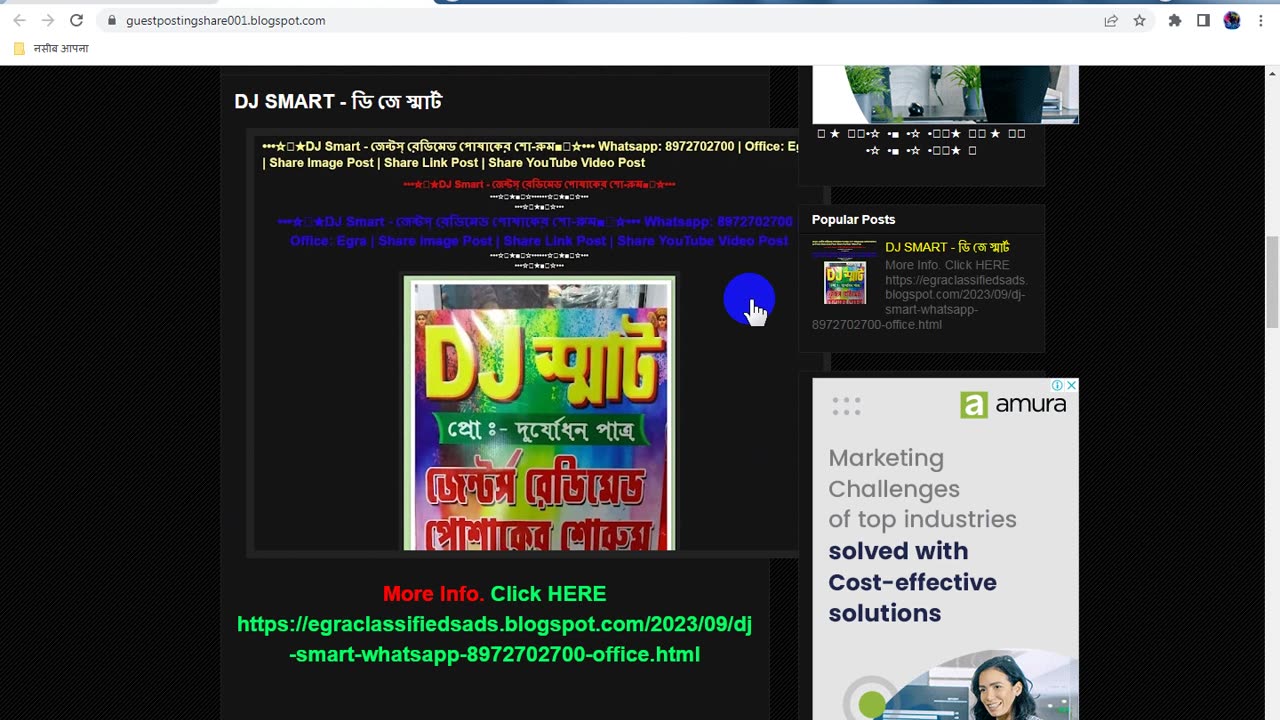1280x720 pixels.
Task: Follow the Click HERE link
Action: pos(548,593)
